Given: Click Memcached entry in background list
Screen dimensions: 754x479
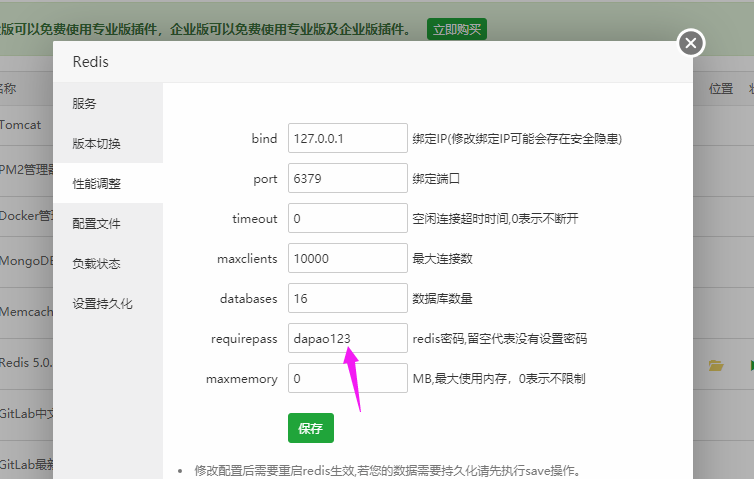Looking at the screenshot, I should tap(26, 312).
